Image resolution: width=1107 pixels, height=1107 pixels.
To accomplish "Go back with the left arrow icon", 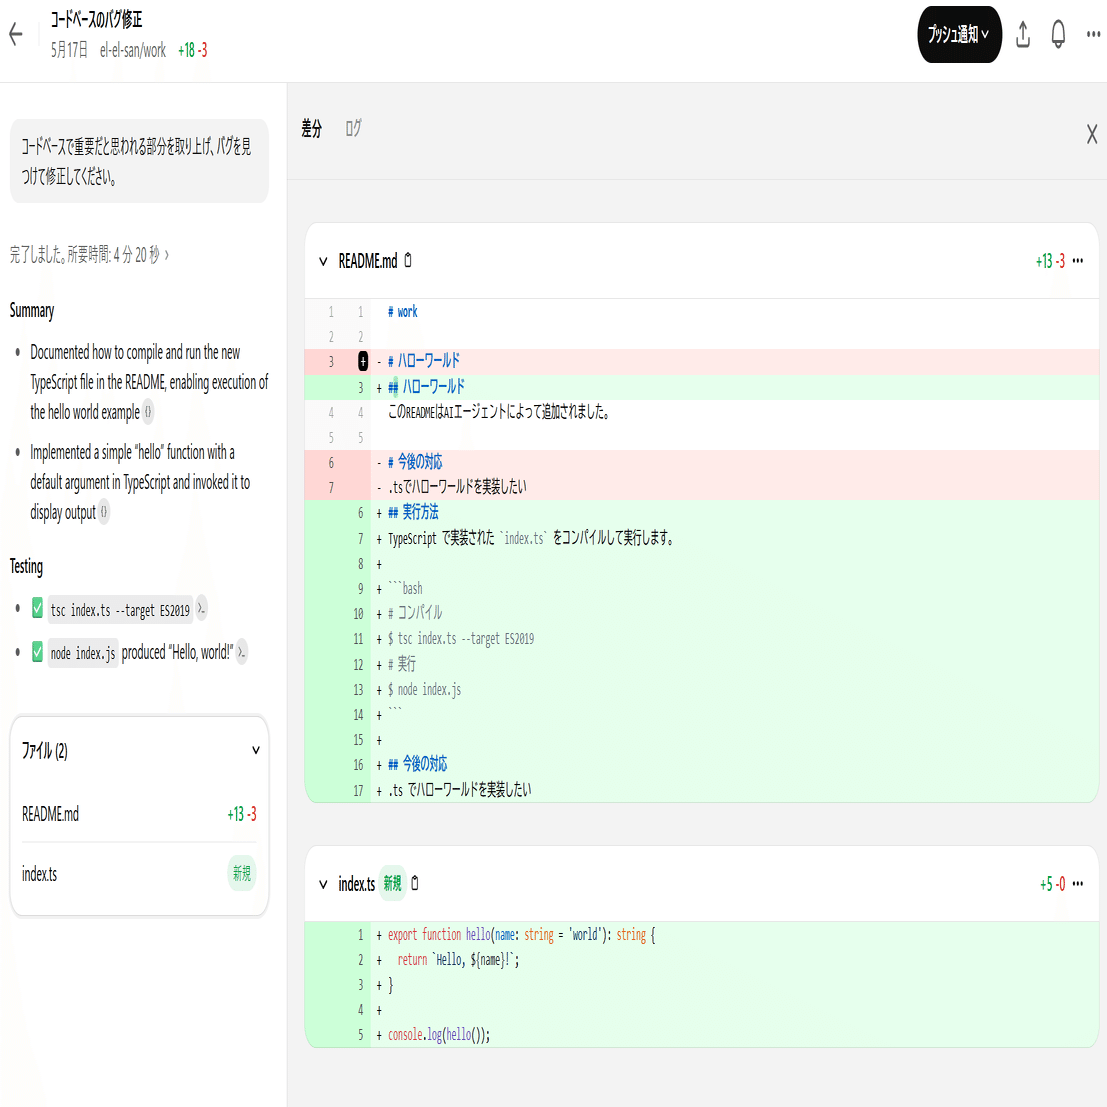I will pyautogui.click(x=16, y=34).
